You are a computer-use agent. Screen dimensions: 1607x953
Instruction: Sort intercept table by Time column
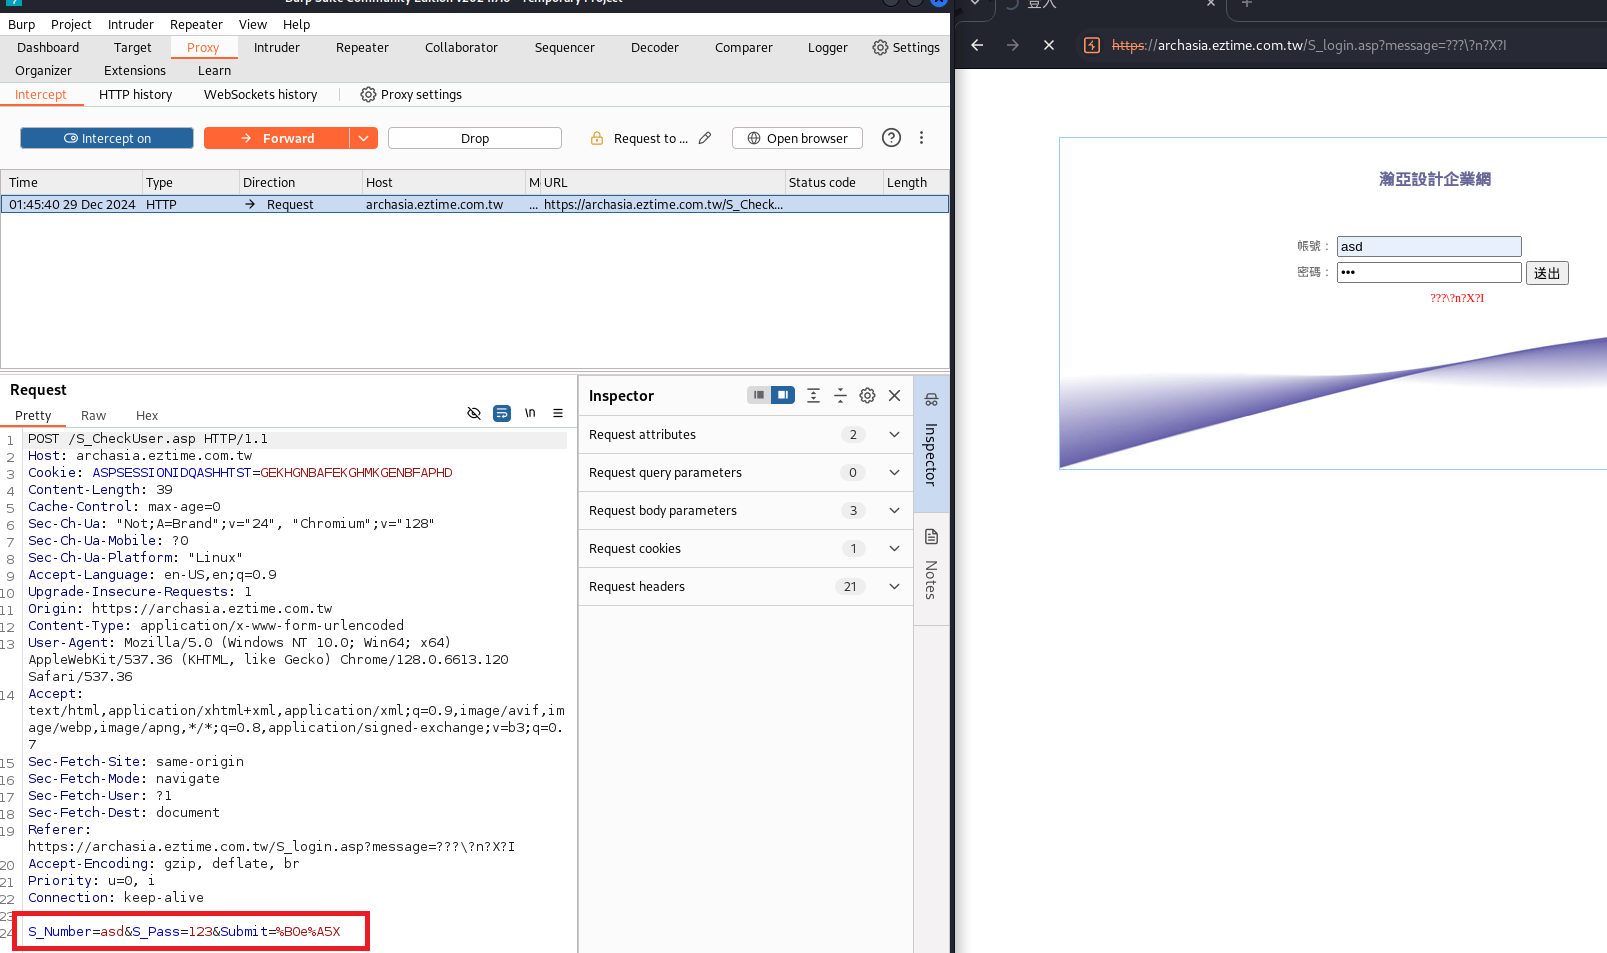[x=72, y=182]
